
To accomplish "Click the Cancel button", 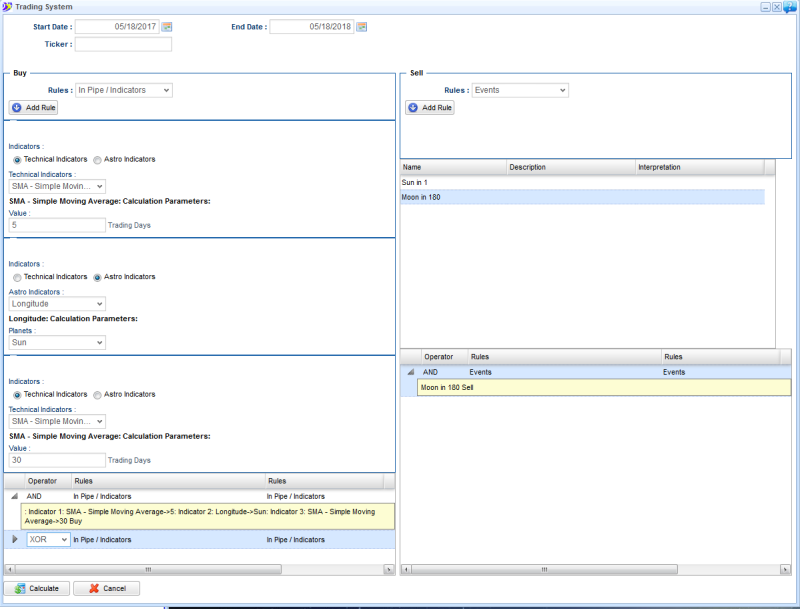I will pyautogui.click(x=106, y=588).
